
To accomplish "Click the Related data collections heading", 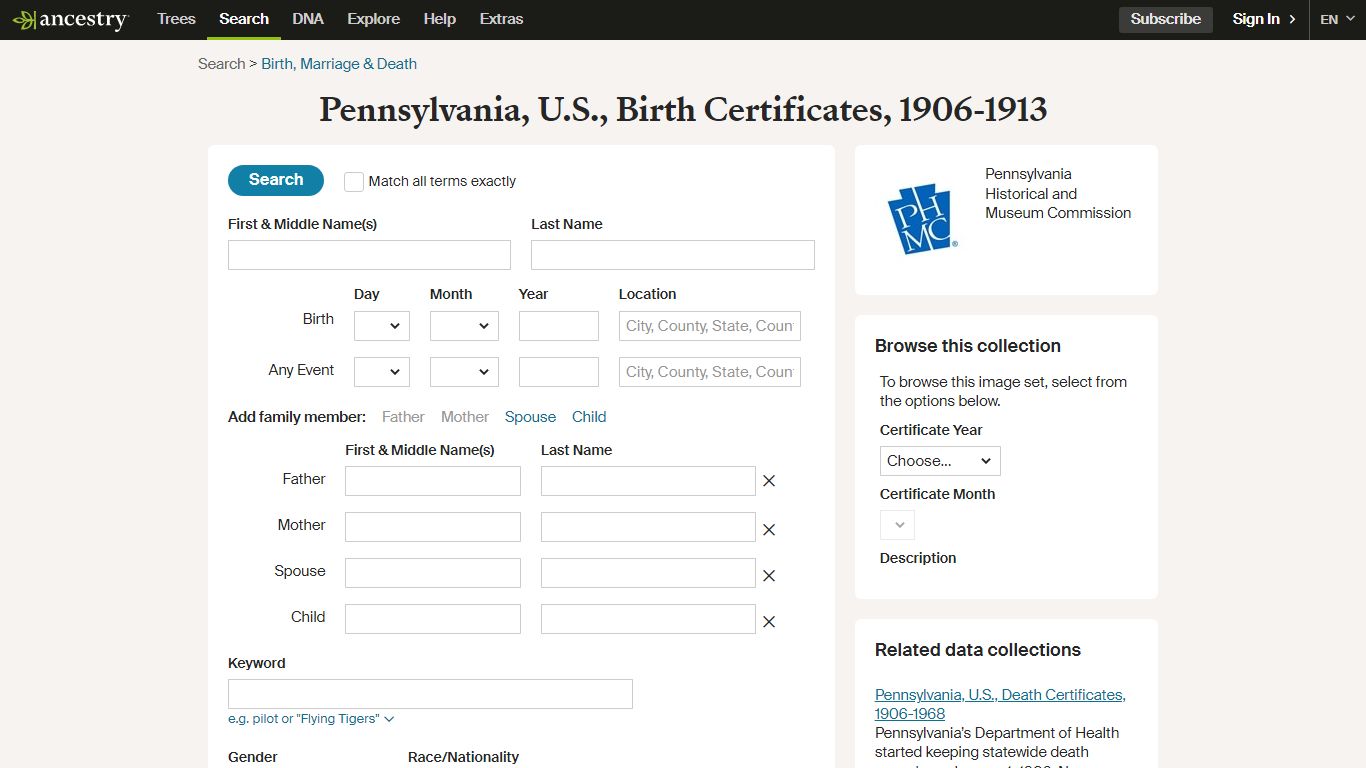I will point(978,650).
